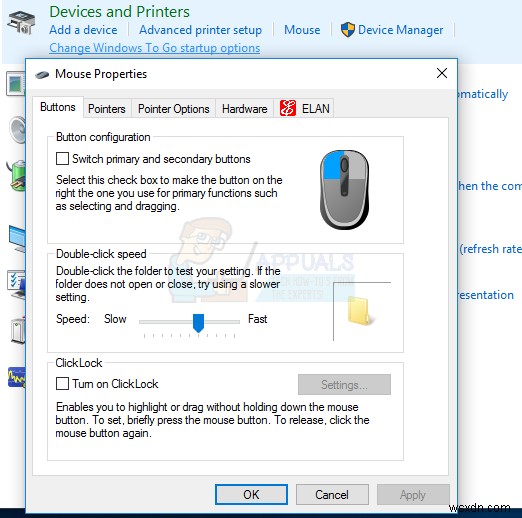Select the Buttons tab
The height and width of the screenshot is (518, 522).
pos(58,107)
